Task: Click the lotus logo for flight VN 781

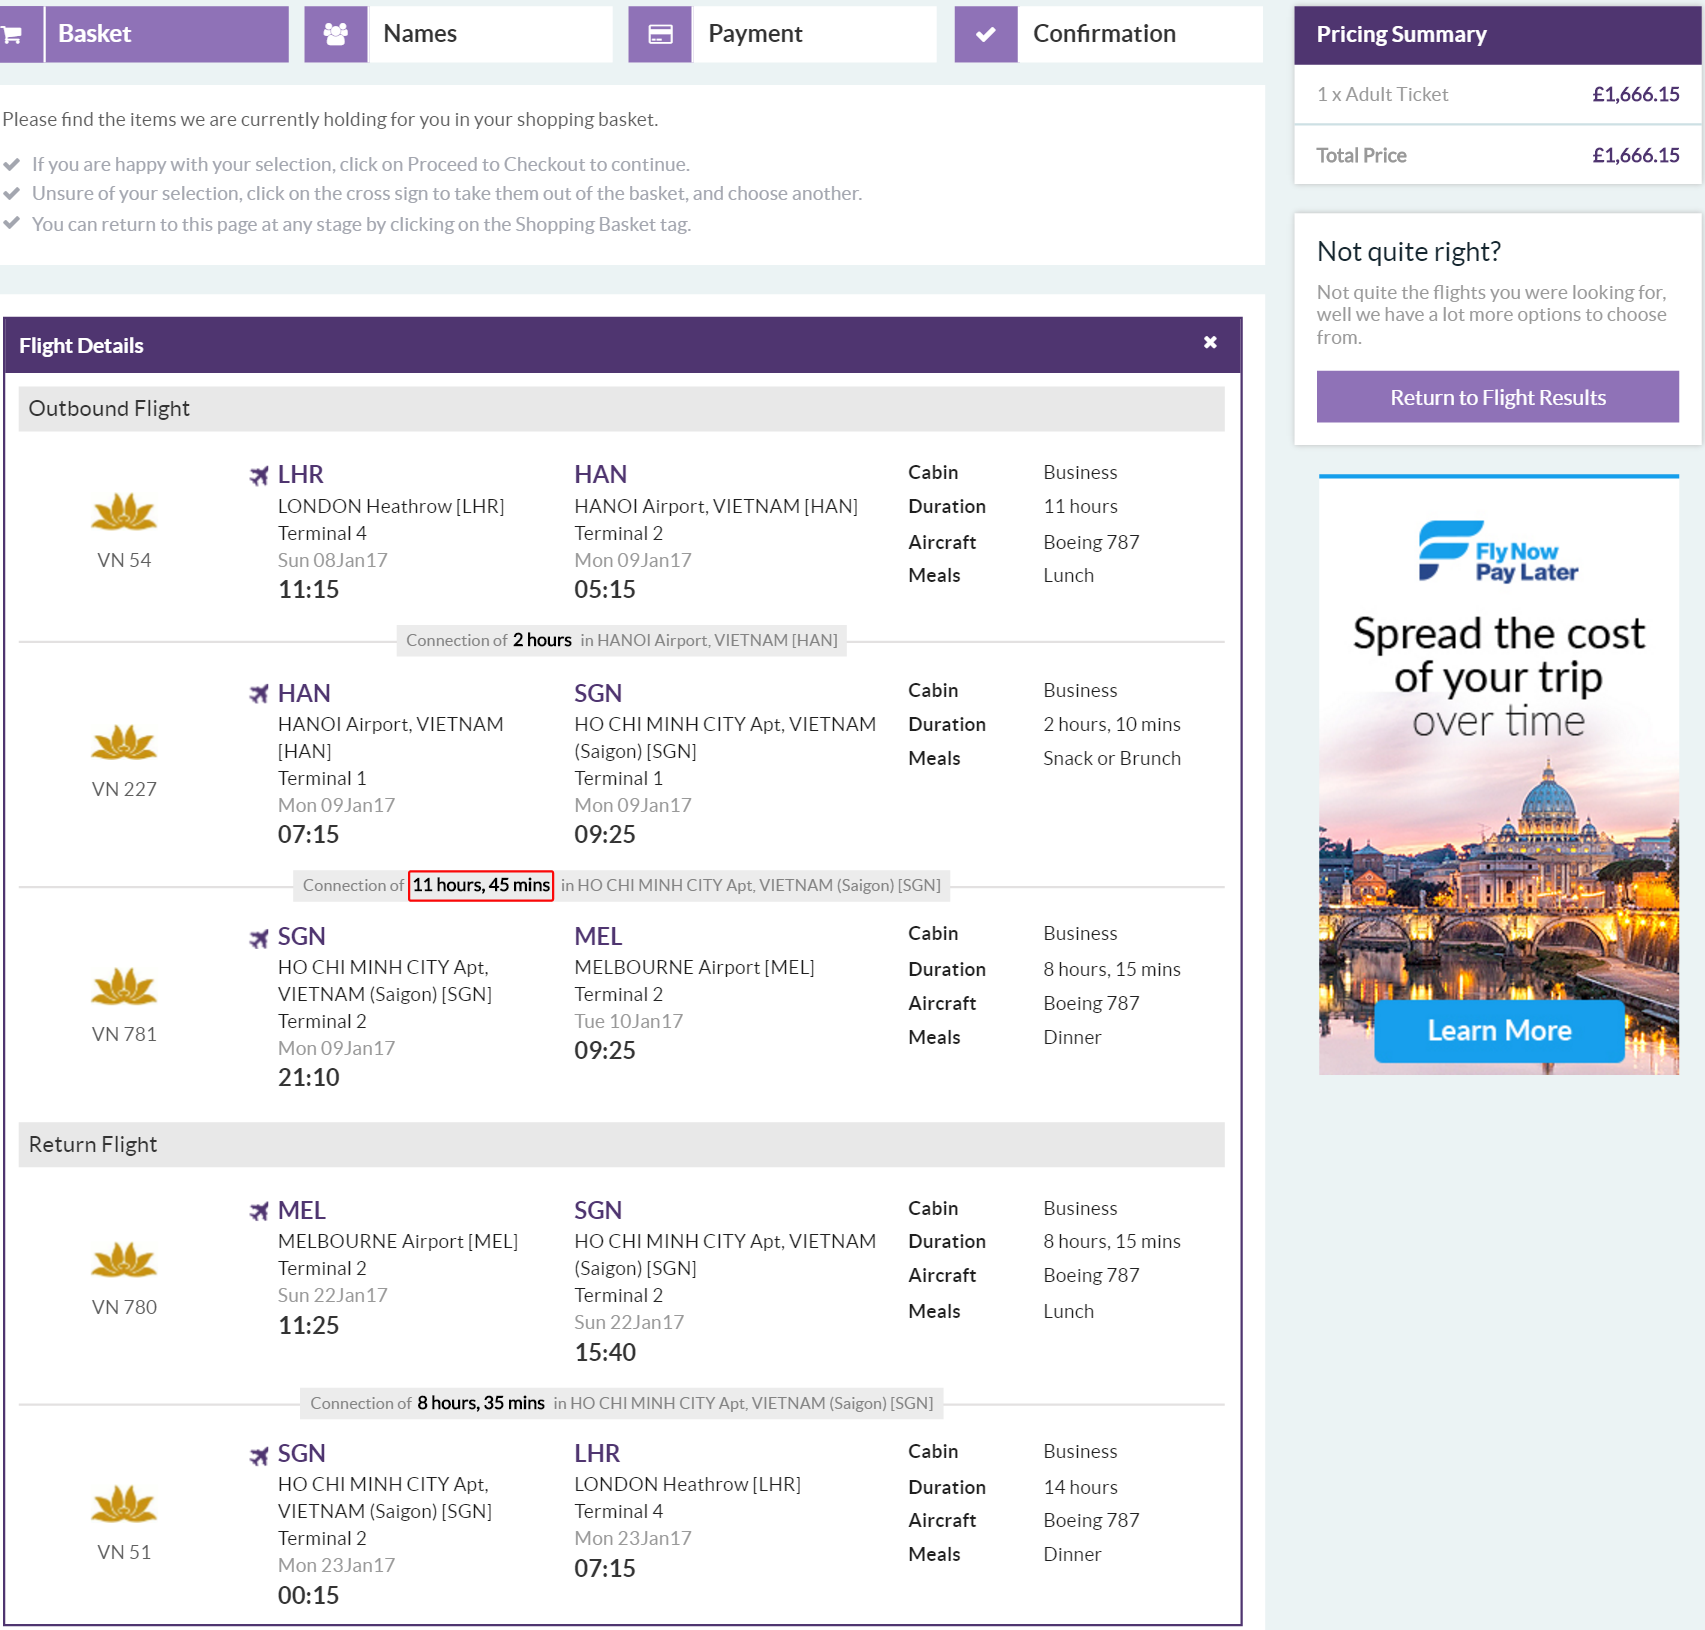Action: (x=124, y=986)
